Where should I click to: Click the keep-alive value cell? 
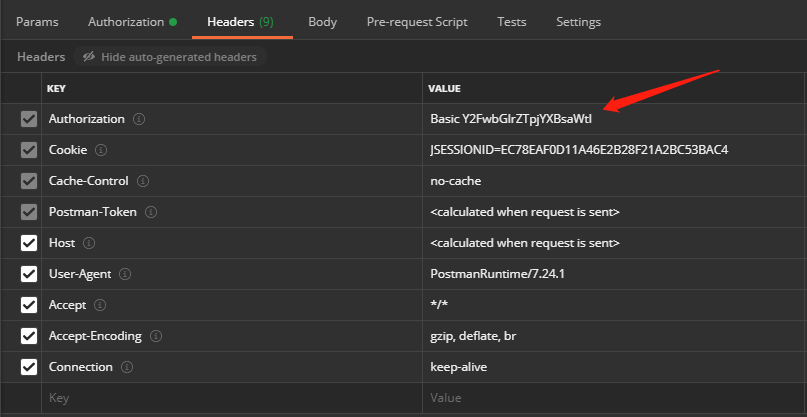(x=613, y=367)
